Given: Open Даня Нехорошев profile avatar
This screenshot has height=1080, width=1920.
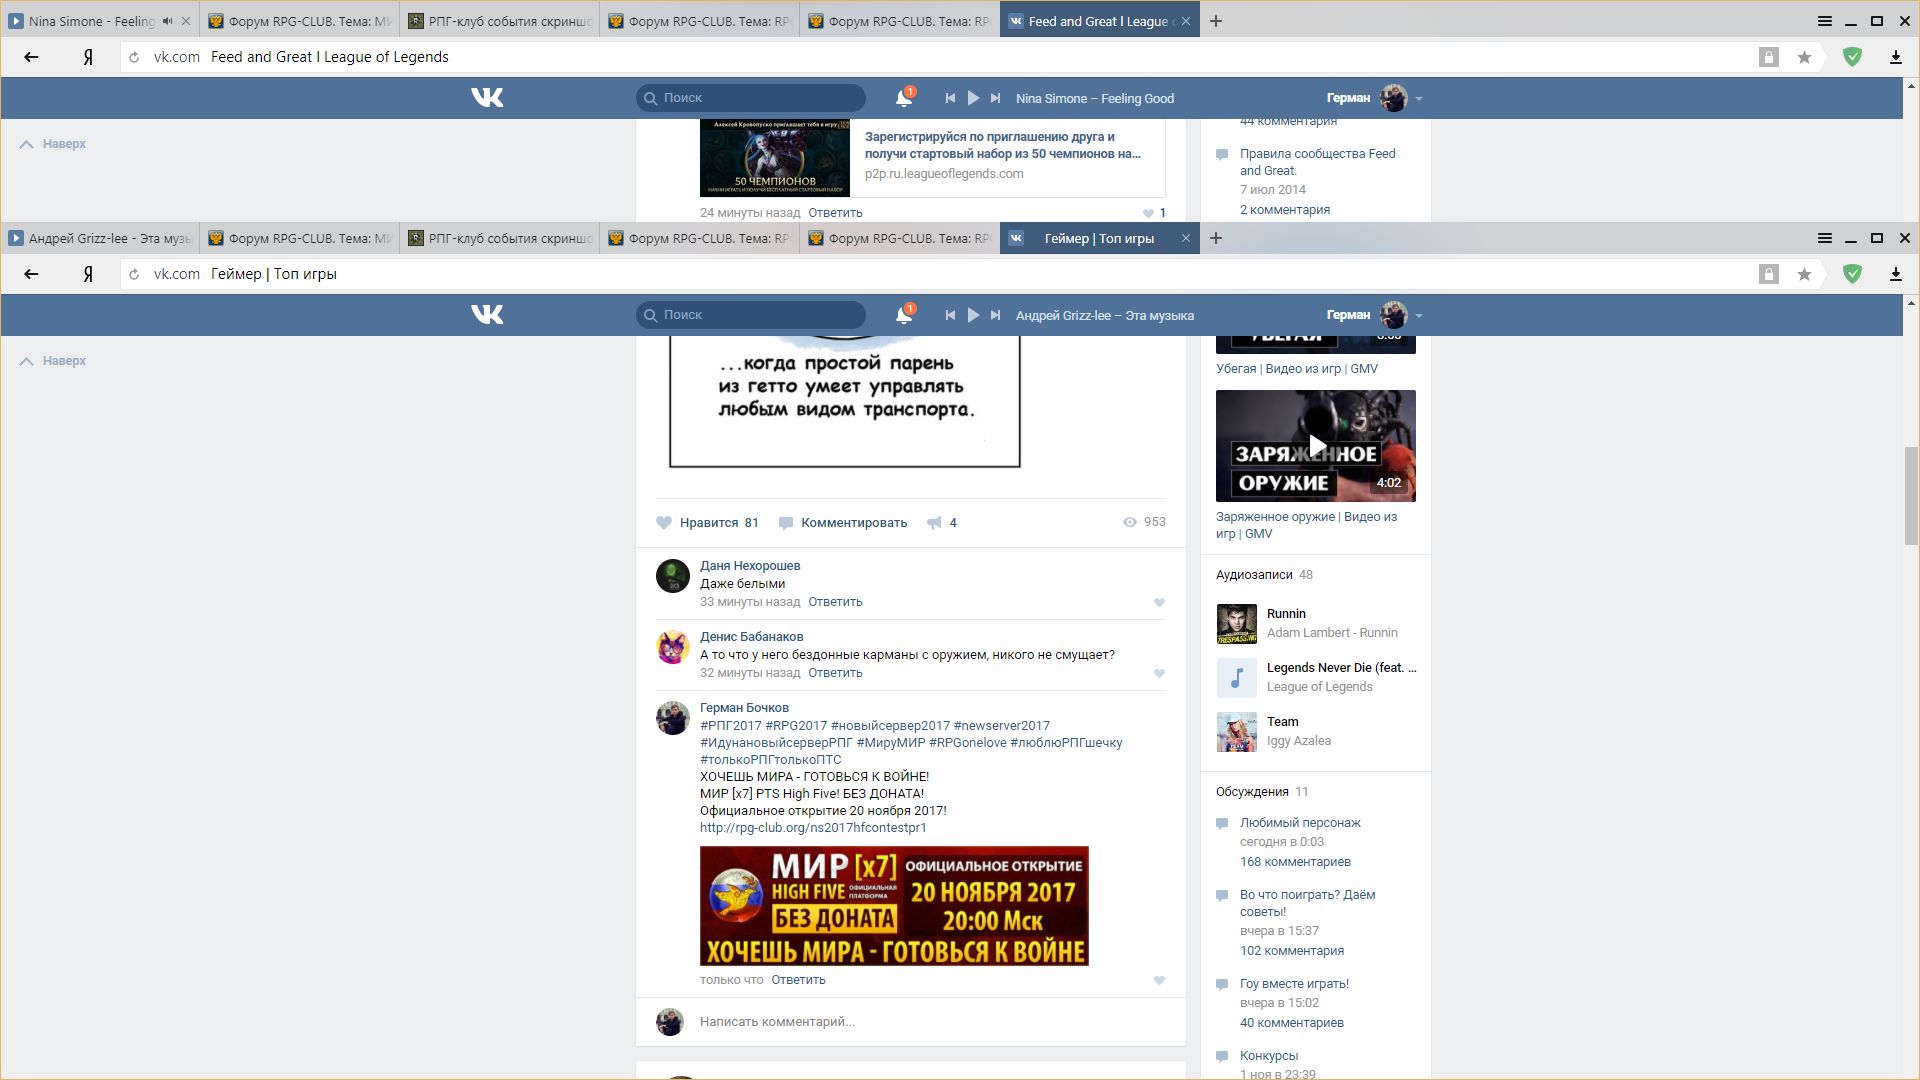Looking at the screenshot, I should 673,576.
